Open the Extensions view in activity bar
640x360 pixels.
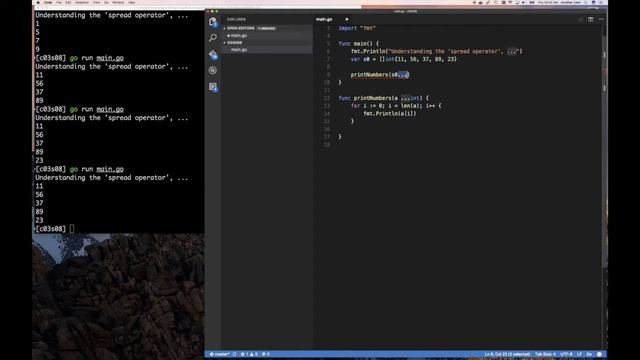[x=213, y=87]
